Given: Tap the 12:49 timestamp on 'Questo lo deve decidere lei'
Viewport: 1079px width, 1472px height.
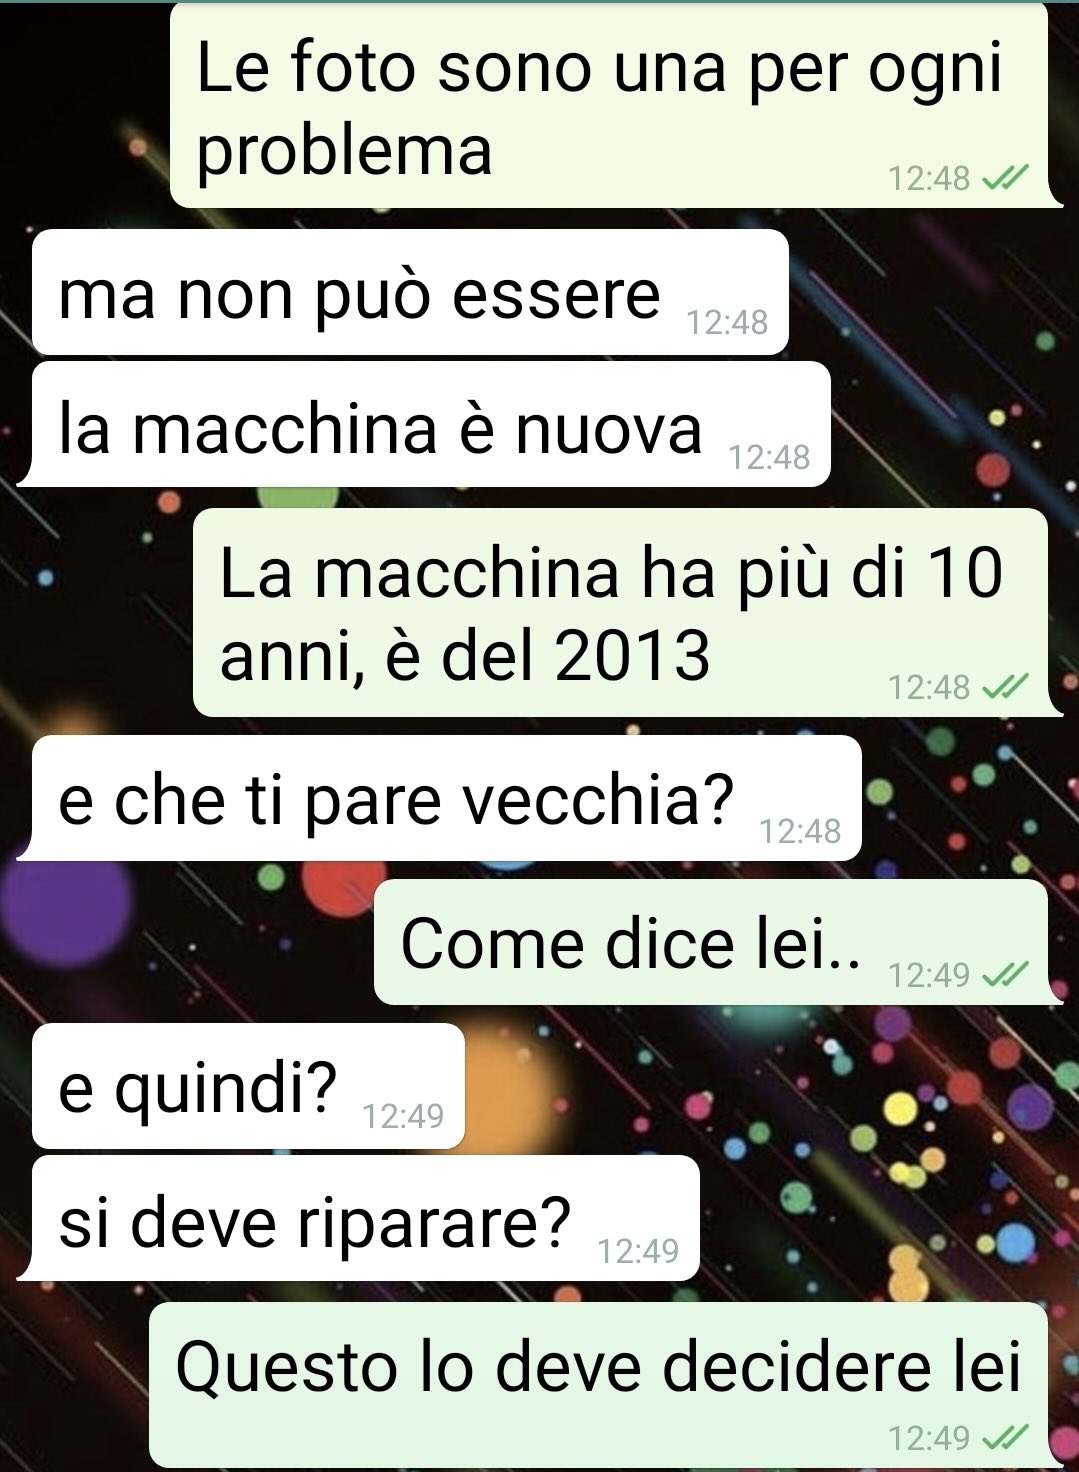Looking at the screenshot, I should (929, 1438).
